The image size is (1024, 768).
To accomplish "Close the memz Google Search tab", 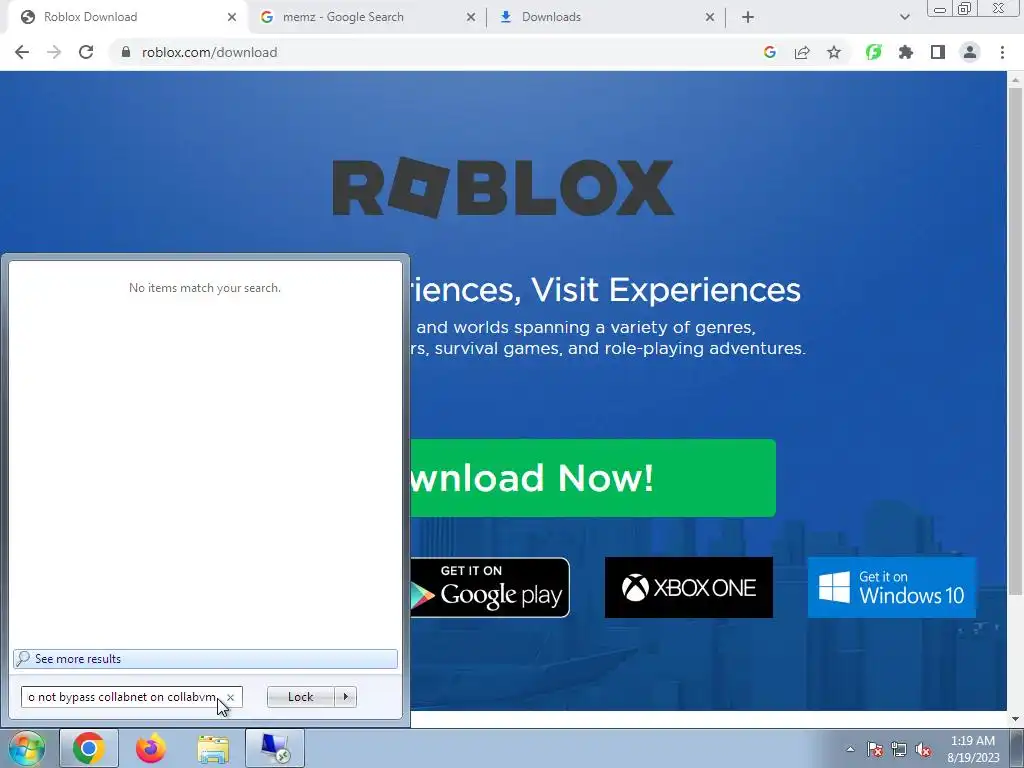I will [471, 17].
